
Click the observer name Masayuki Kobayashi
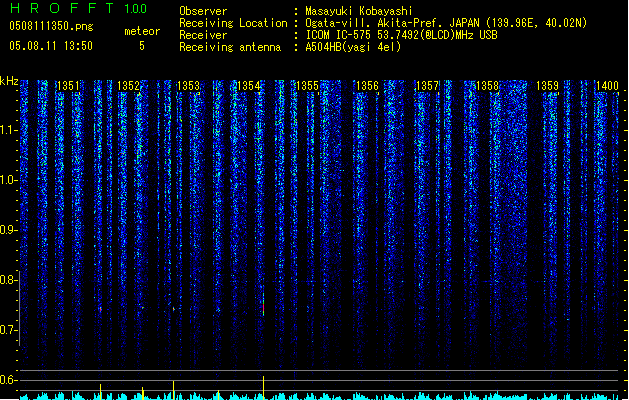(x=359, y=11)
